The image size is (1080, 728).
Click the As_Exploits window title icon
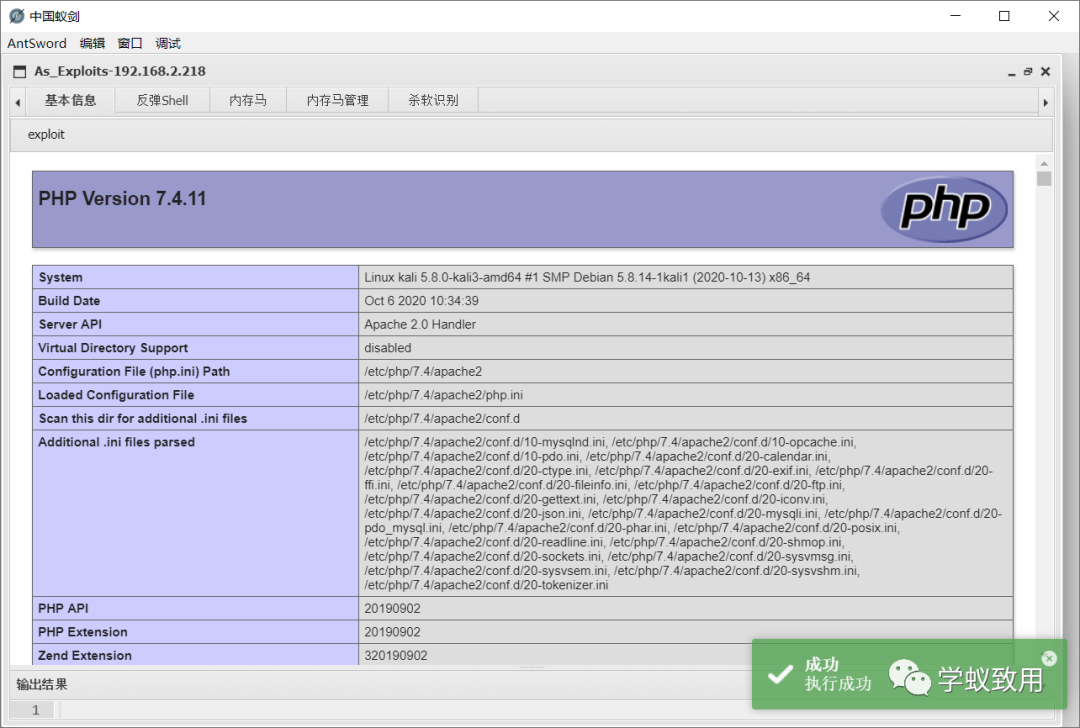[x=19, y=72]
